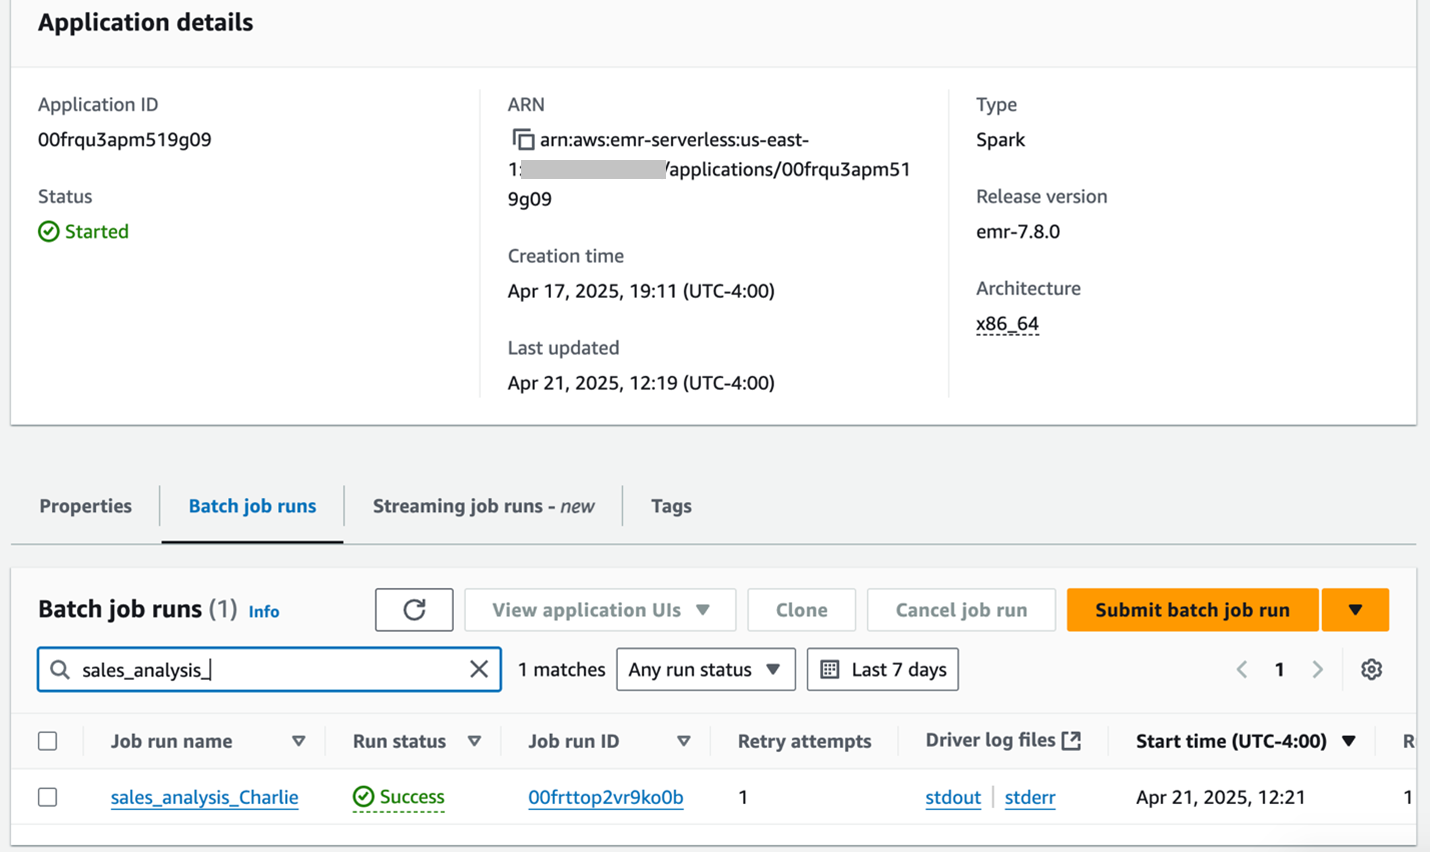Open the Last 7 days date filter
The width and height of the screenshot is (1430, 852).
pos(882,669)
